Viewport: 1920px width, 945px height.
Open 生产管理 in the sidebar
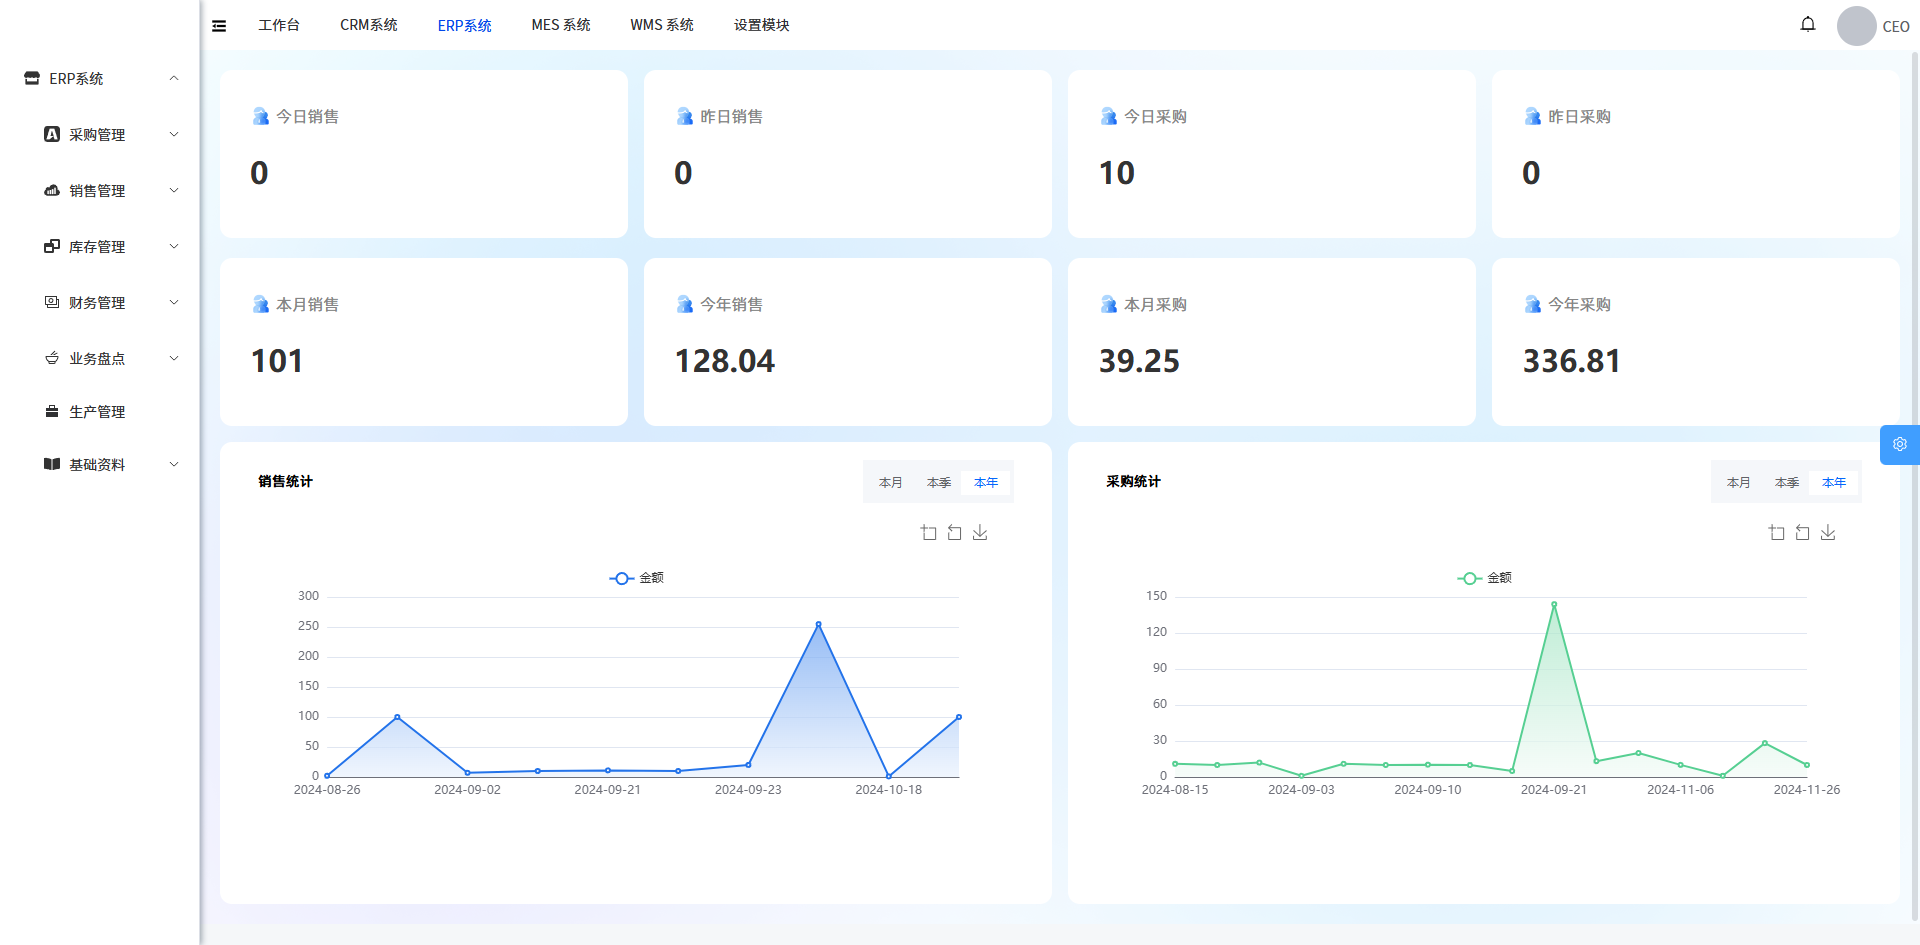[97, 412]
